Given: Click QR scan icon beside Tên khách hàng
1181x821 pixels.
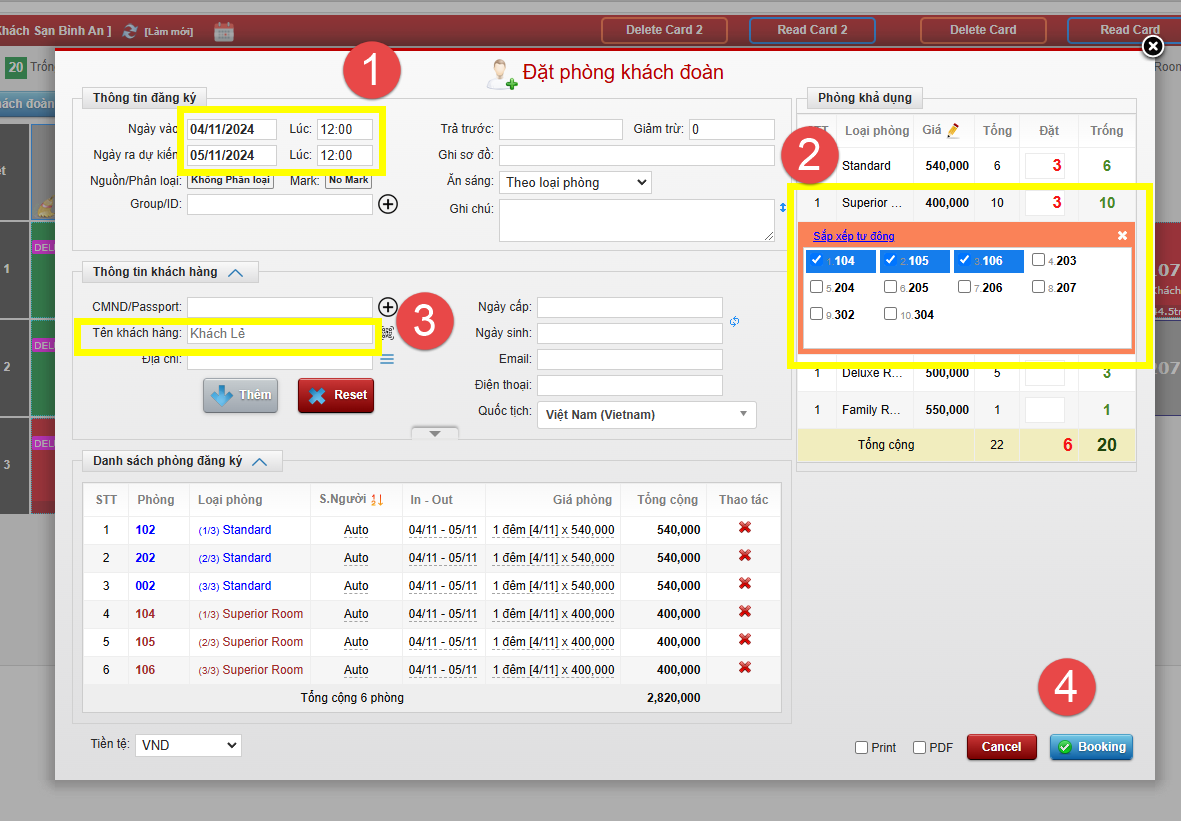Looking at the screenshot, I should pyautogui.click(x=388, y=333).
